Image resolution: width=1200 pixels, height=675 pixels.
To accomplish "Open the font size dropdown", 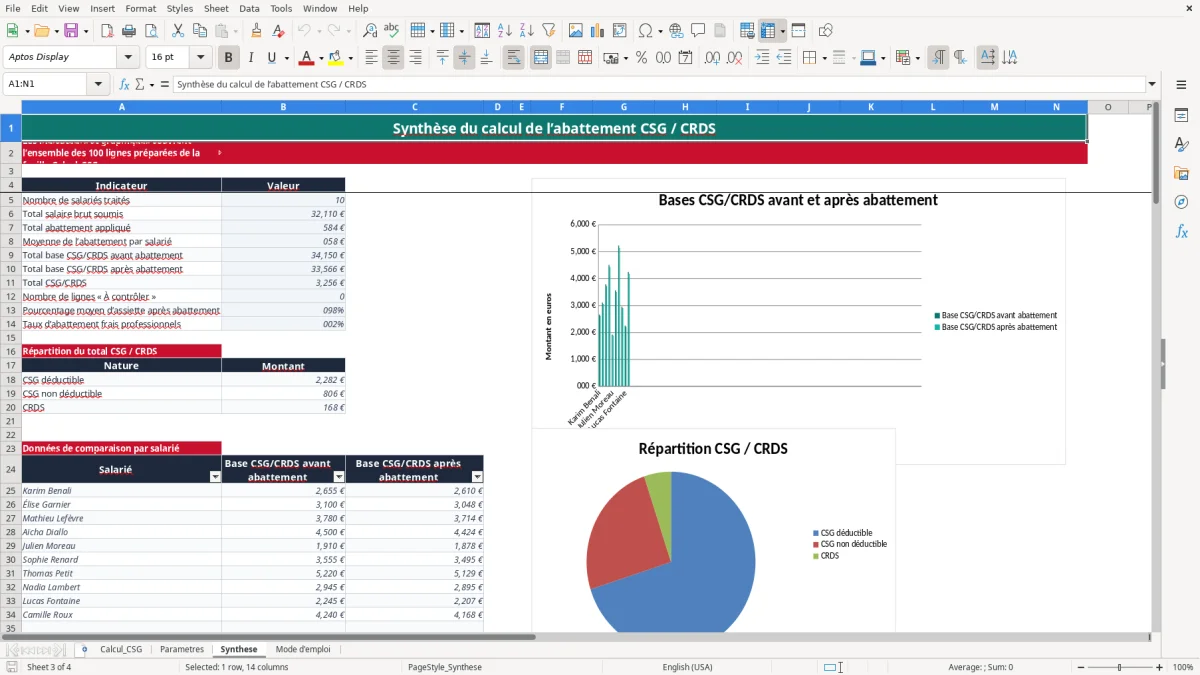I will click(x=200, y=57).
